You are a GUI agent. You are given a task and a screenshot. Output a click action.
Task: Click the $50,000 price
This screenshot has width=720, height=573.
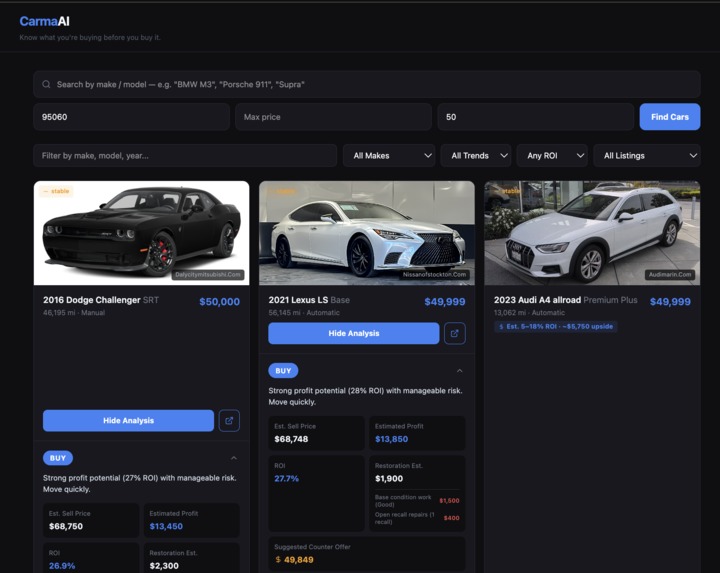219,302
